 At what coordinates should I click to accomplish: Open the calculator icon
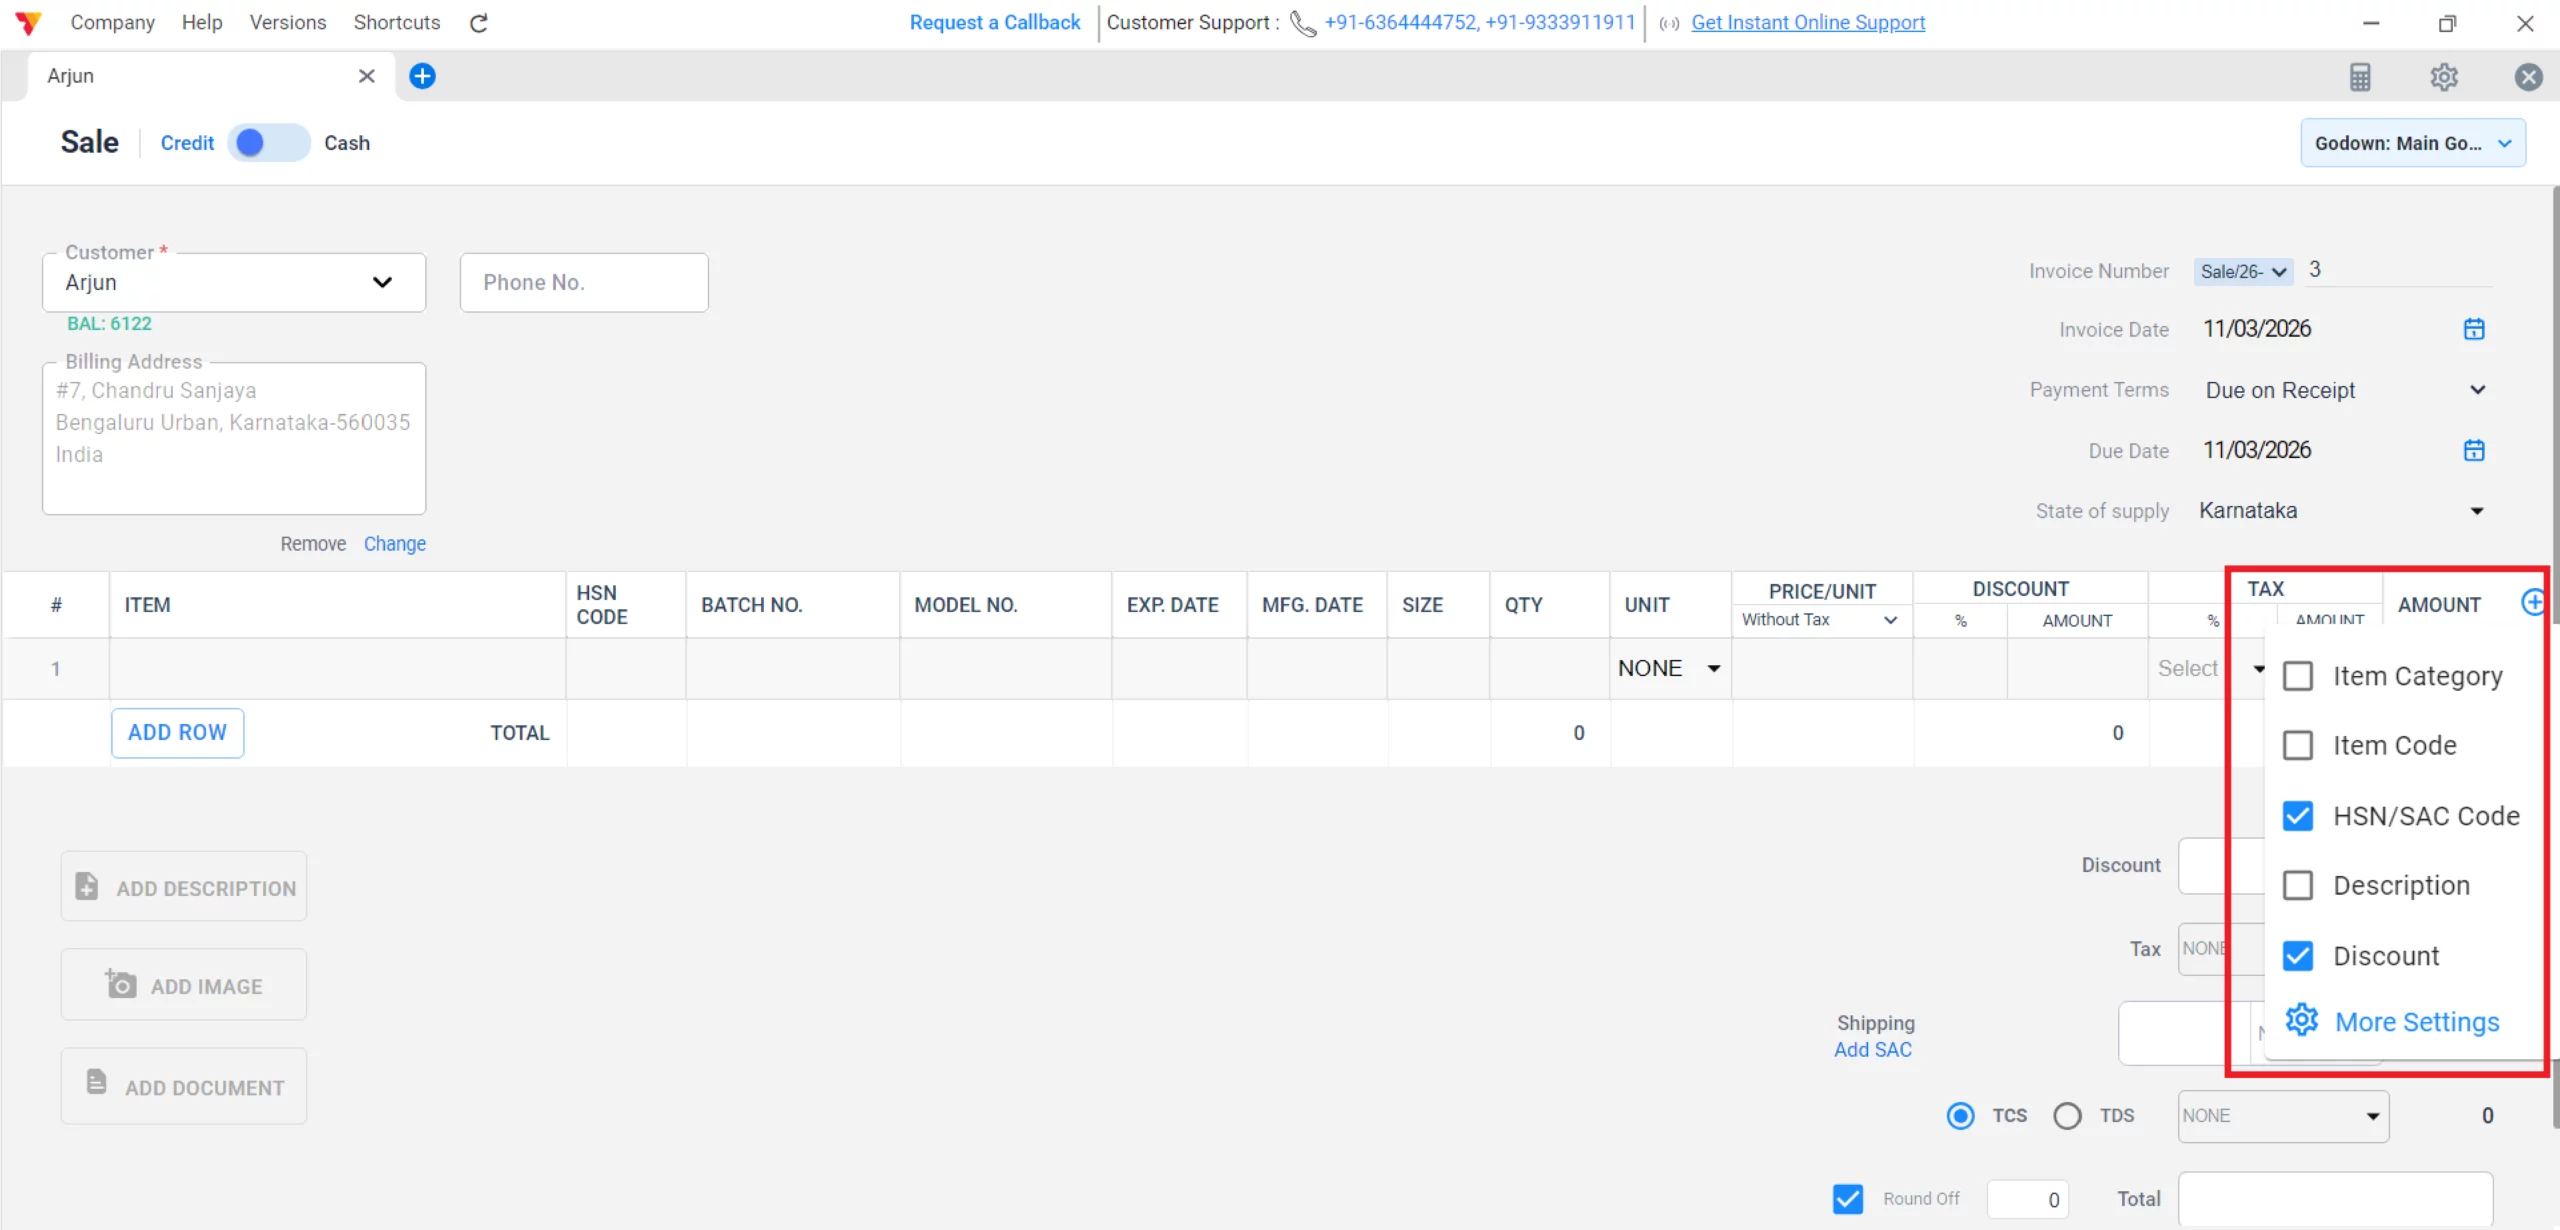pos(2360,77)
